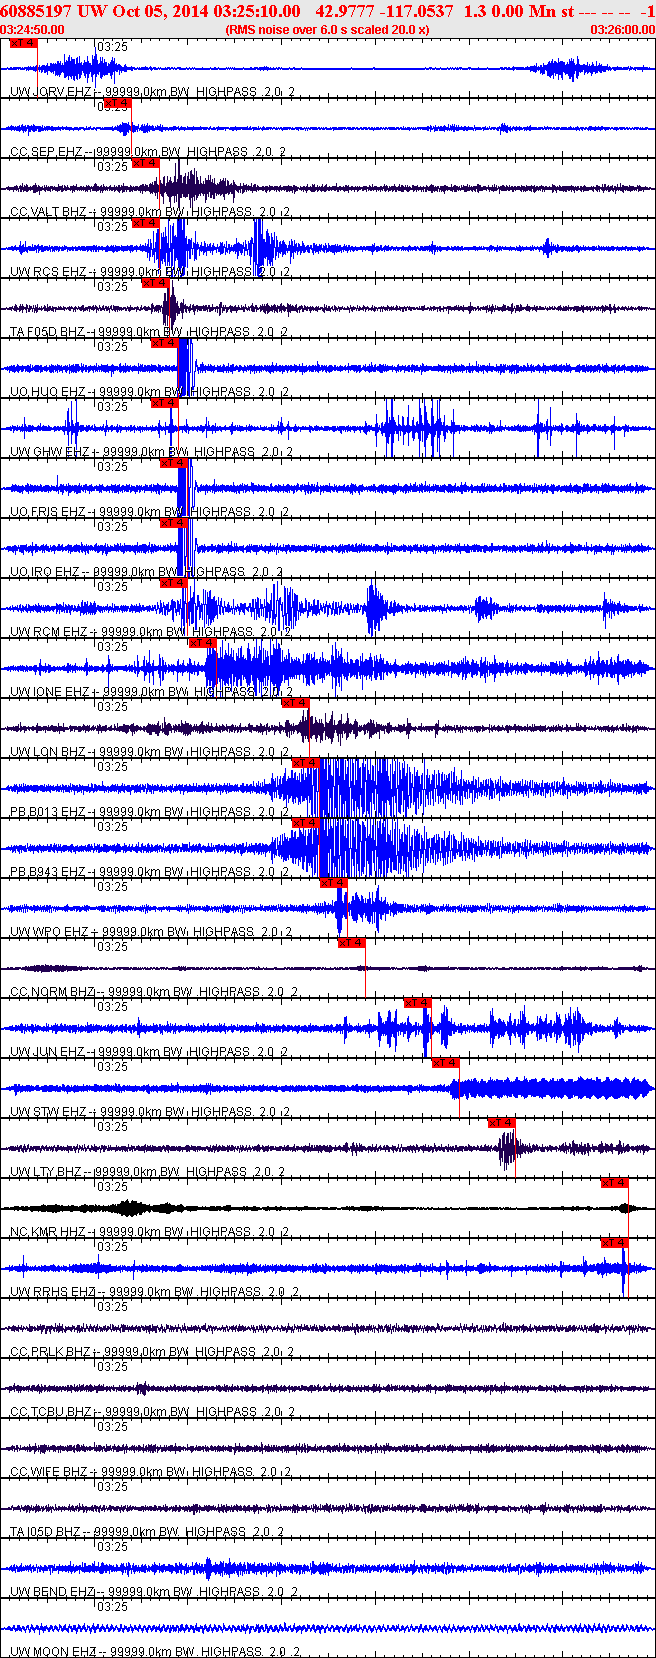Select the UW GHW EHZ trace label

pyautogui.click(x=151, y=452)
